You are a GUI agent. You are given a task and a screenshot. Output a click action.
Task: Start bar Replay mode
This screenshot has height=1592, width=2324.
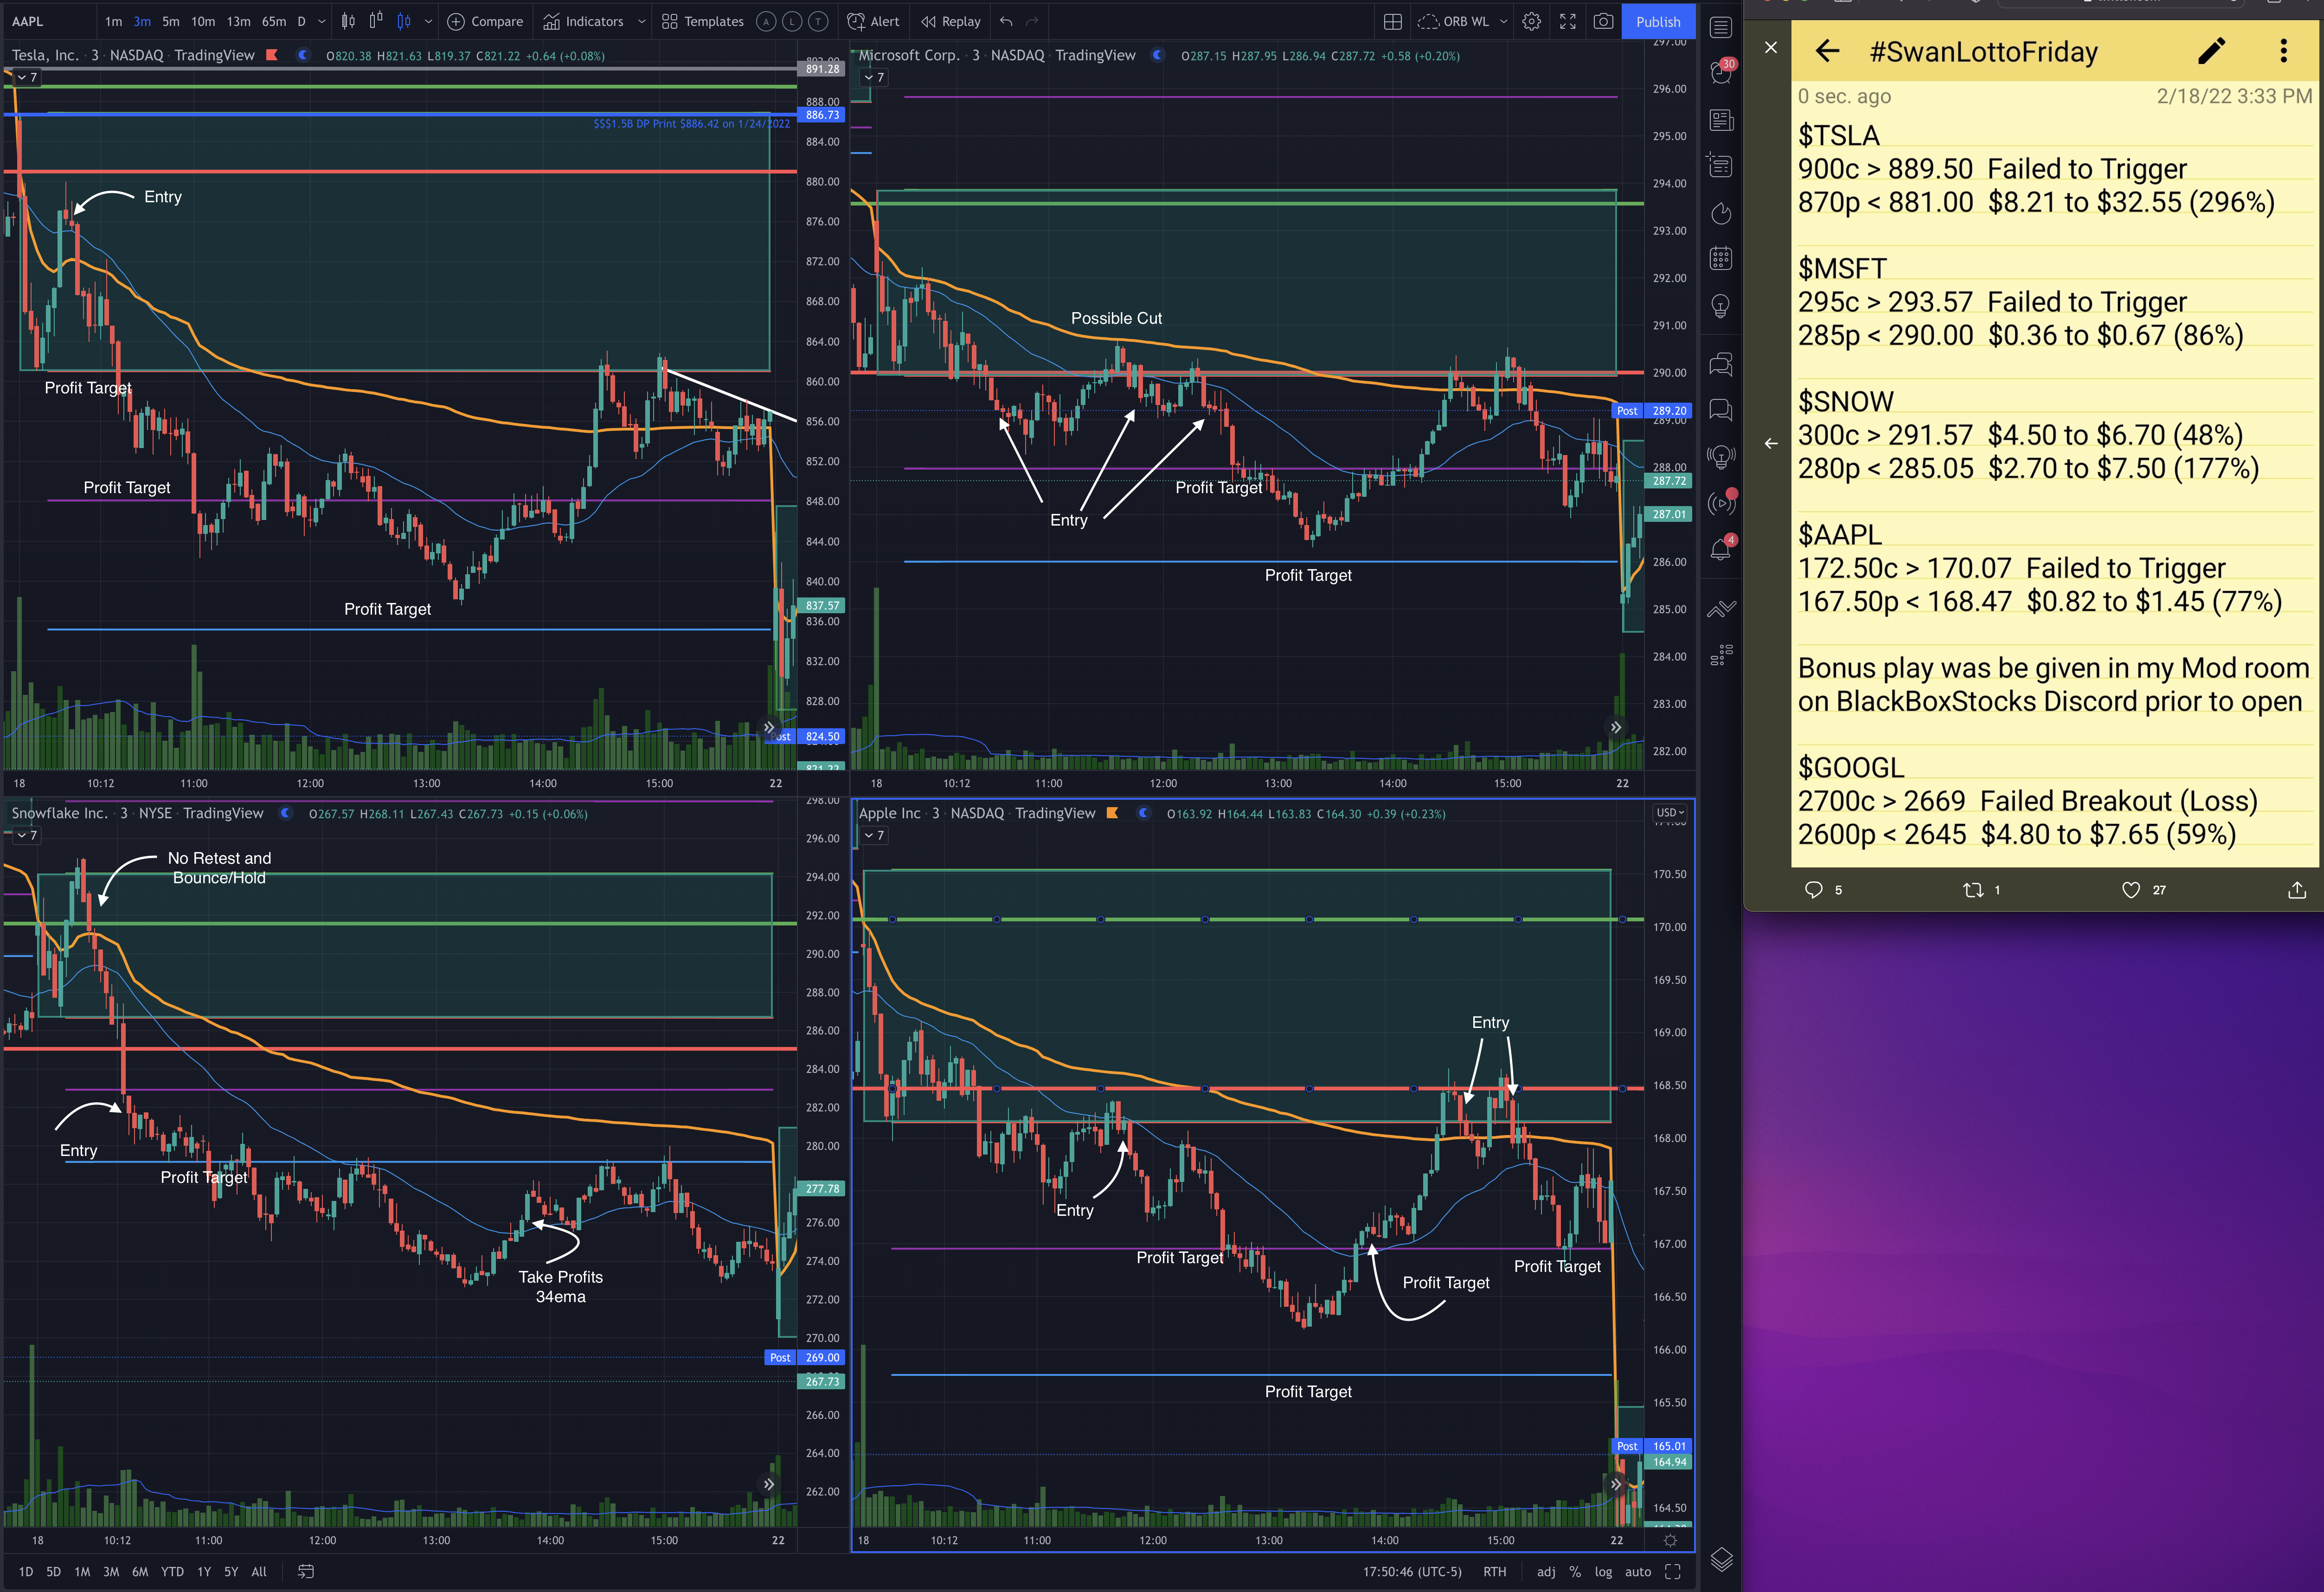(951, 21)
